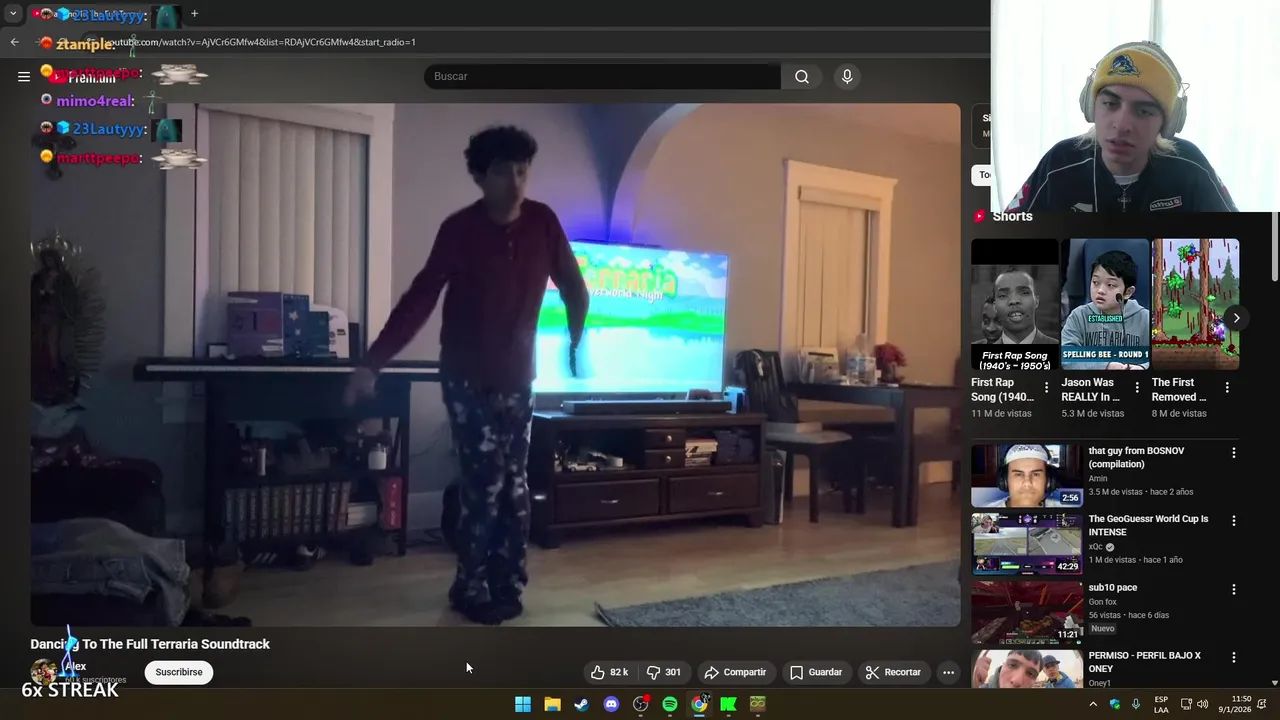Viewport: 1280px width, 720px height.
Task: Open options for The First Removed short
Action: click(x=1227, y=387)
